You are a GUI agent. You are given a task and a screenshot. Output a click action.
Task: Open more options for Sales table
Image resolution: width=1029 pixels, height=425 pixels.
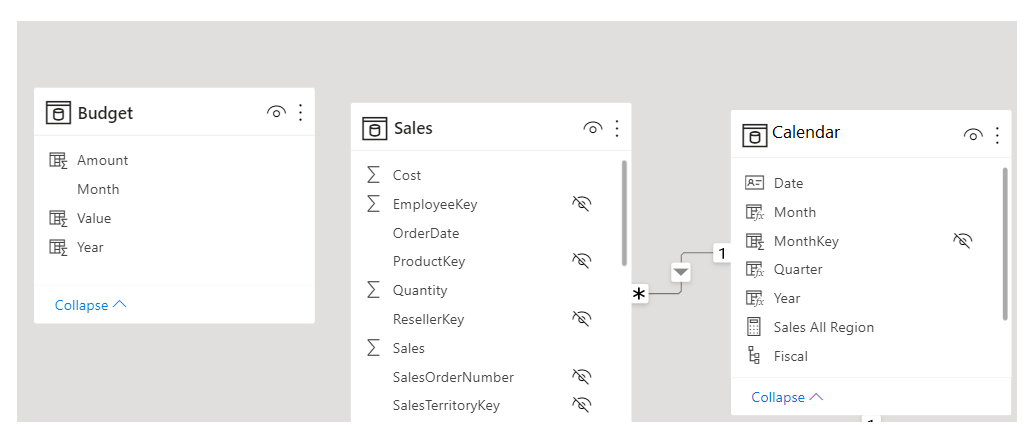click(617, 128)
